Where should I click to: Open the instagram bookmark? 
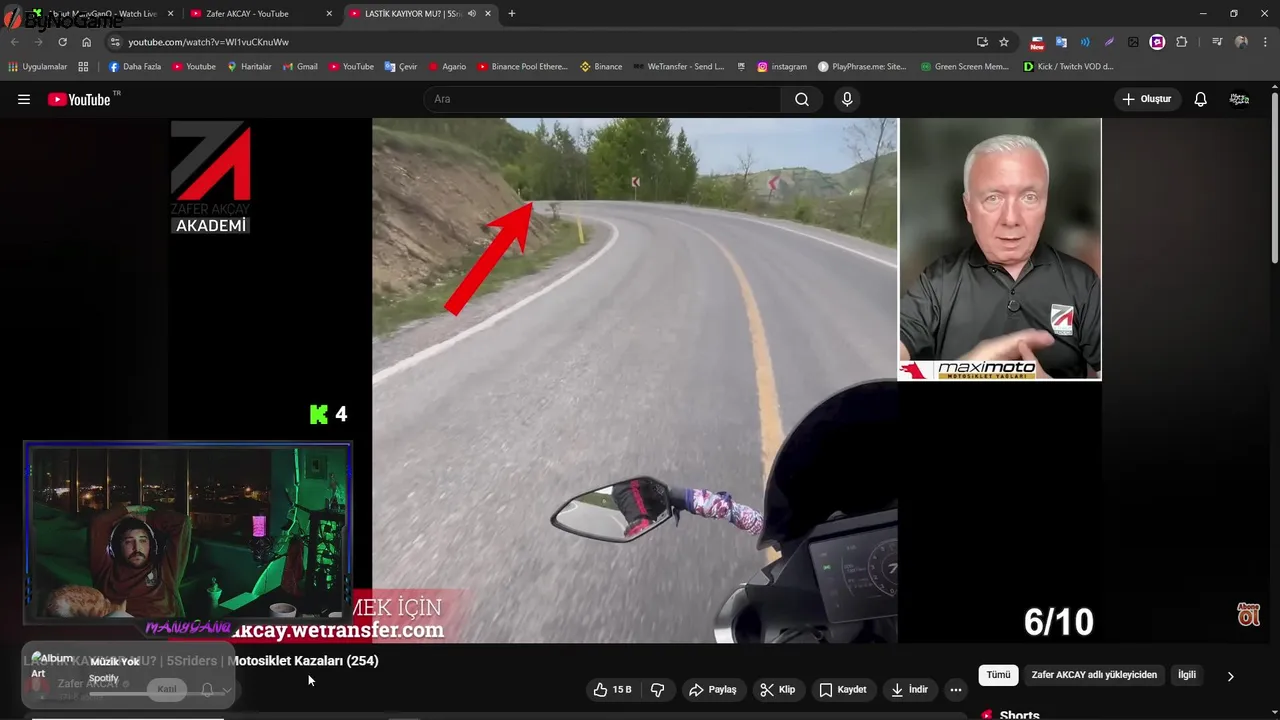click(782, 67)
